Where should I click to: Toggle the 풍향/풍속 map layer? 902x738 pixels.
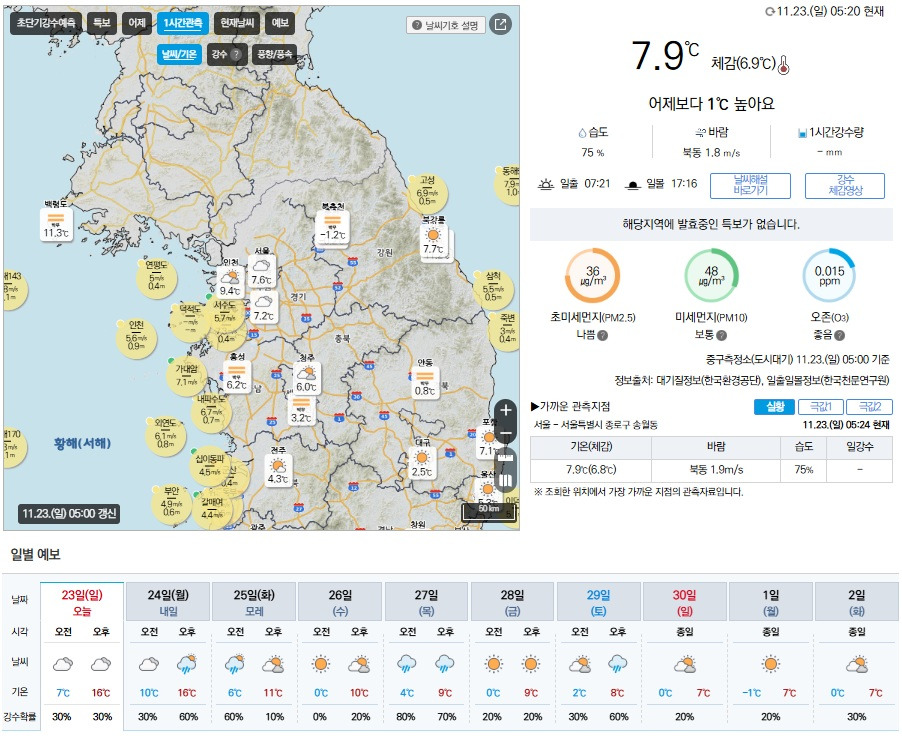click(274, 54)
